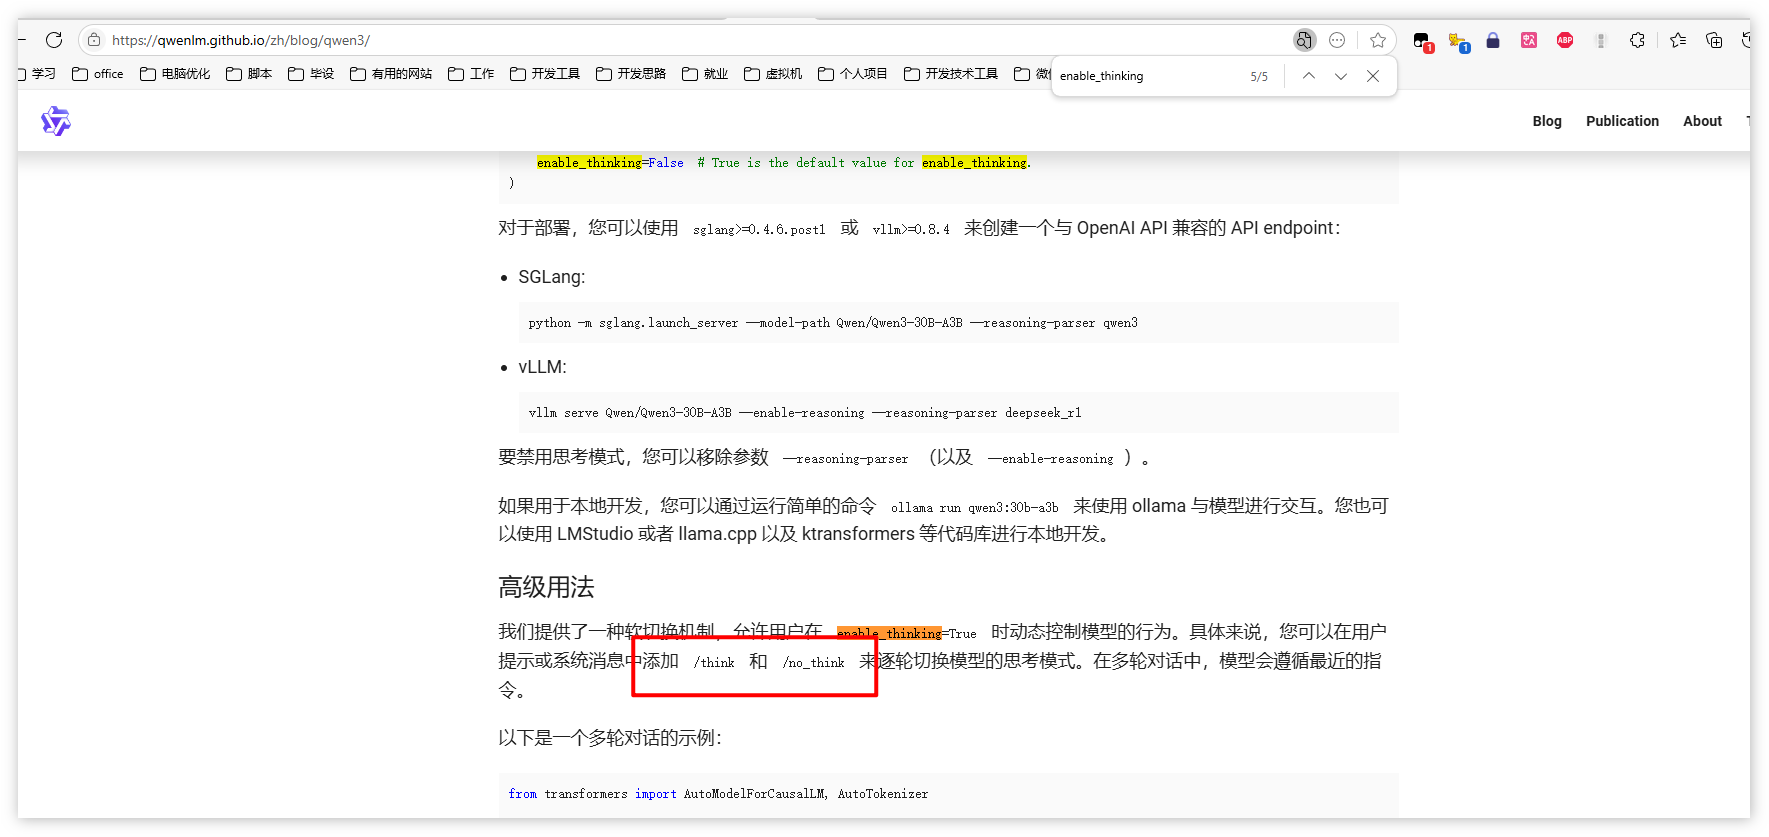Open the 开发思路 bookmark folder
This screenshot has width=1769, height=837.
click(631, 74)
